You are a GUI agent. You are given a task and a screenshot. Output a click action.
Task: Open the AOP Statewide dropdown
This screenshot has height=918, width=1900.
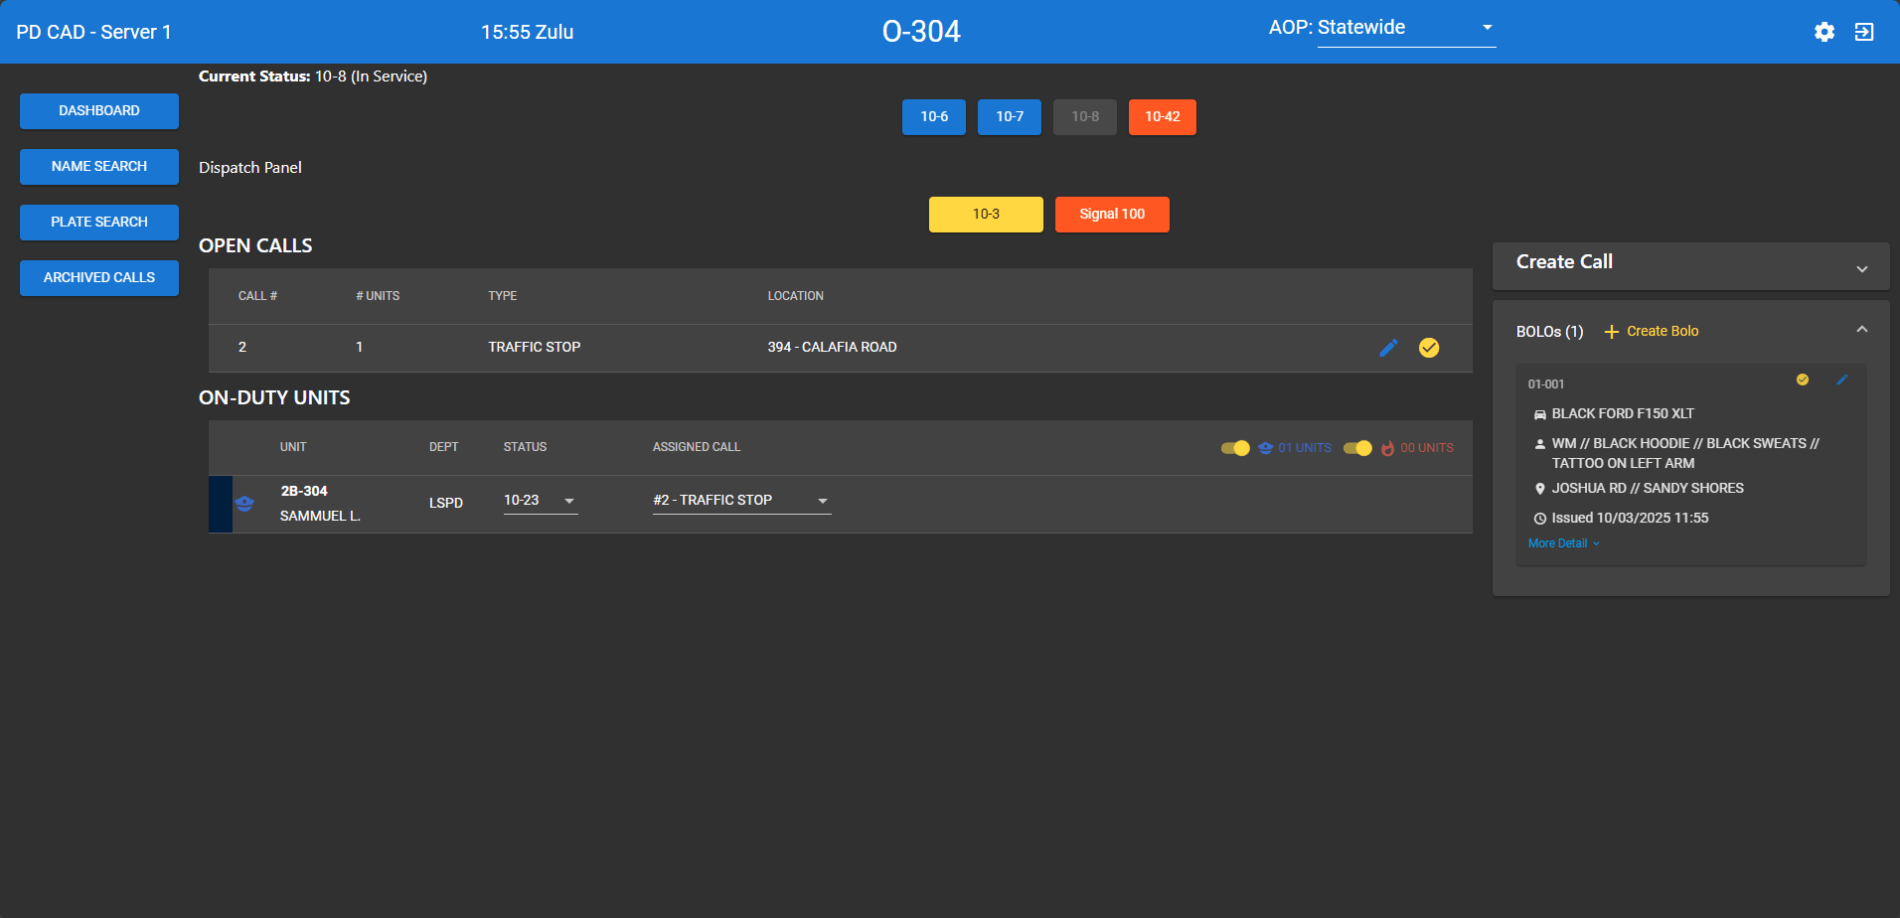tap(1489, 27)
